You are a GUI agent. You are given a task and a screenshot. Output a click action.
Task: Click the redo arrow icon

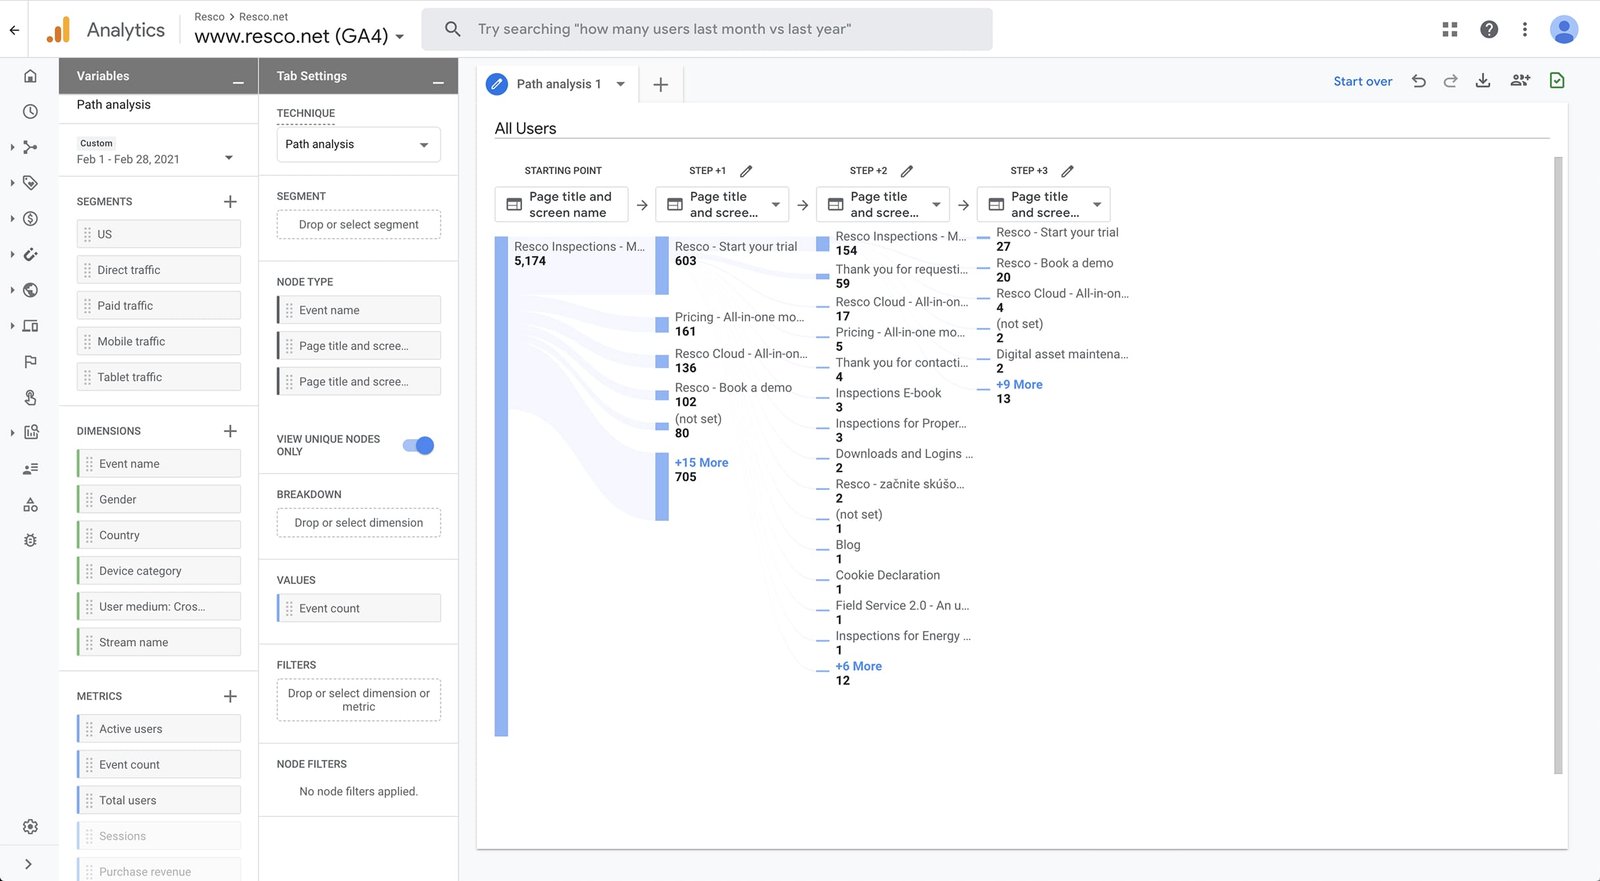click(1450, 81)
